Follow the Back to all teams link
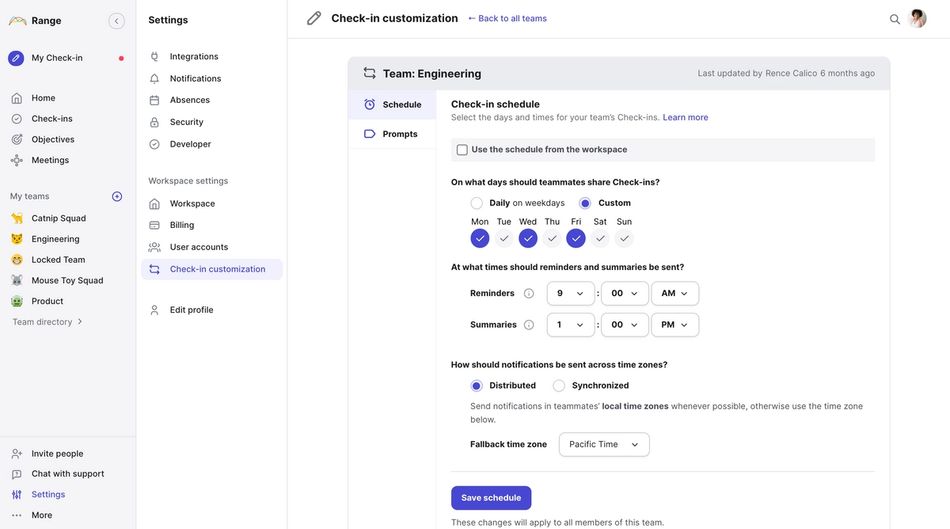 point(507,19)
